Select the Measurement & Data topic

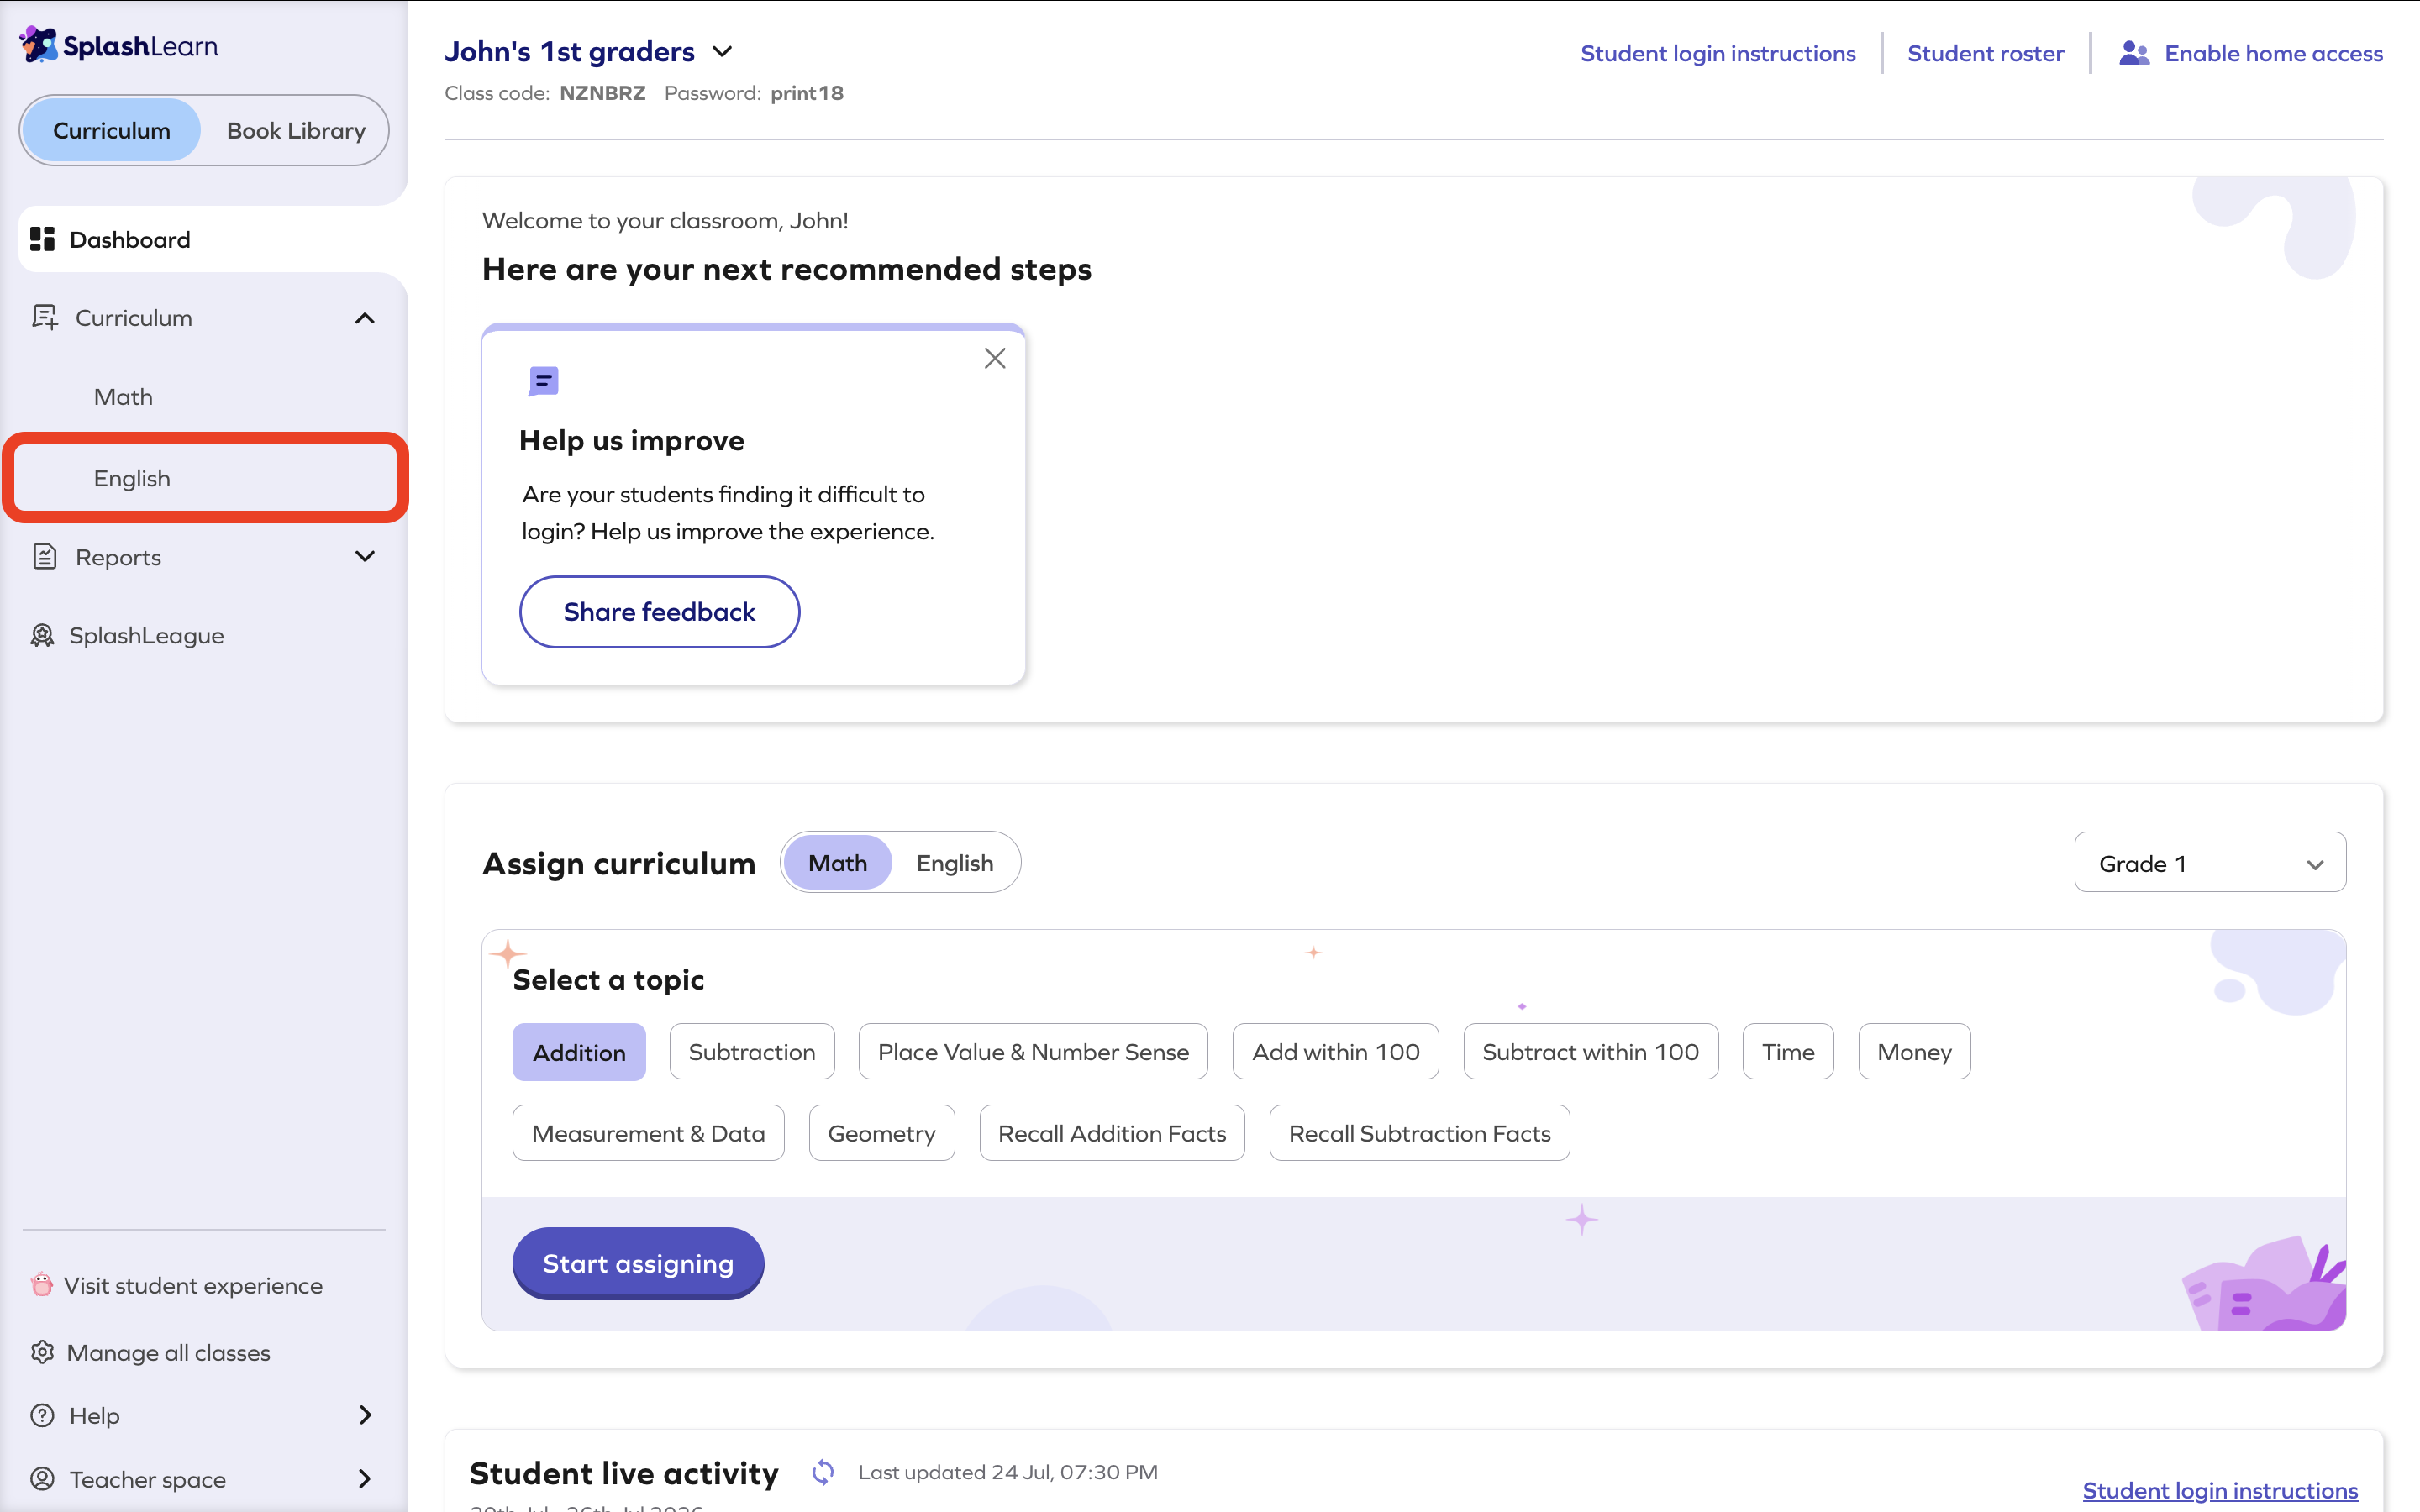click(x=648, y=1133)
